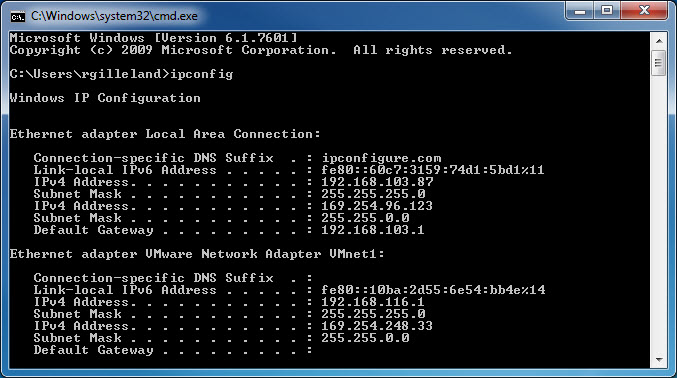Open the cmd.exe system menu icon
Screen dimensions: 677x378
point(18,16)
